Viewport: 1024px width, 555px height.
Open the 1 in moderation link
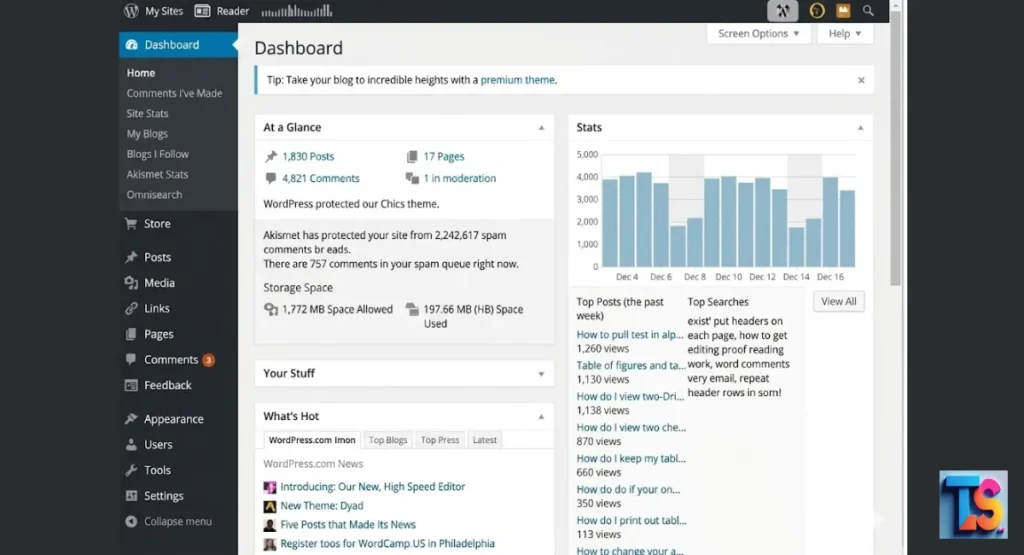tap(460, 178)
